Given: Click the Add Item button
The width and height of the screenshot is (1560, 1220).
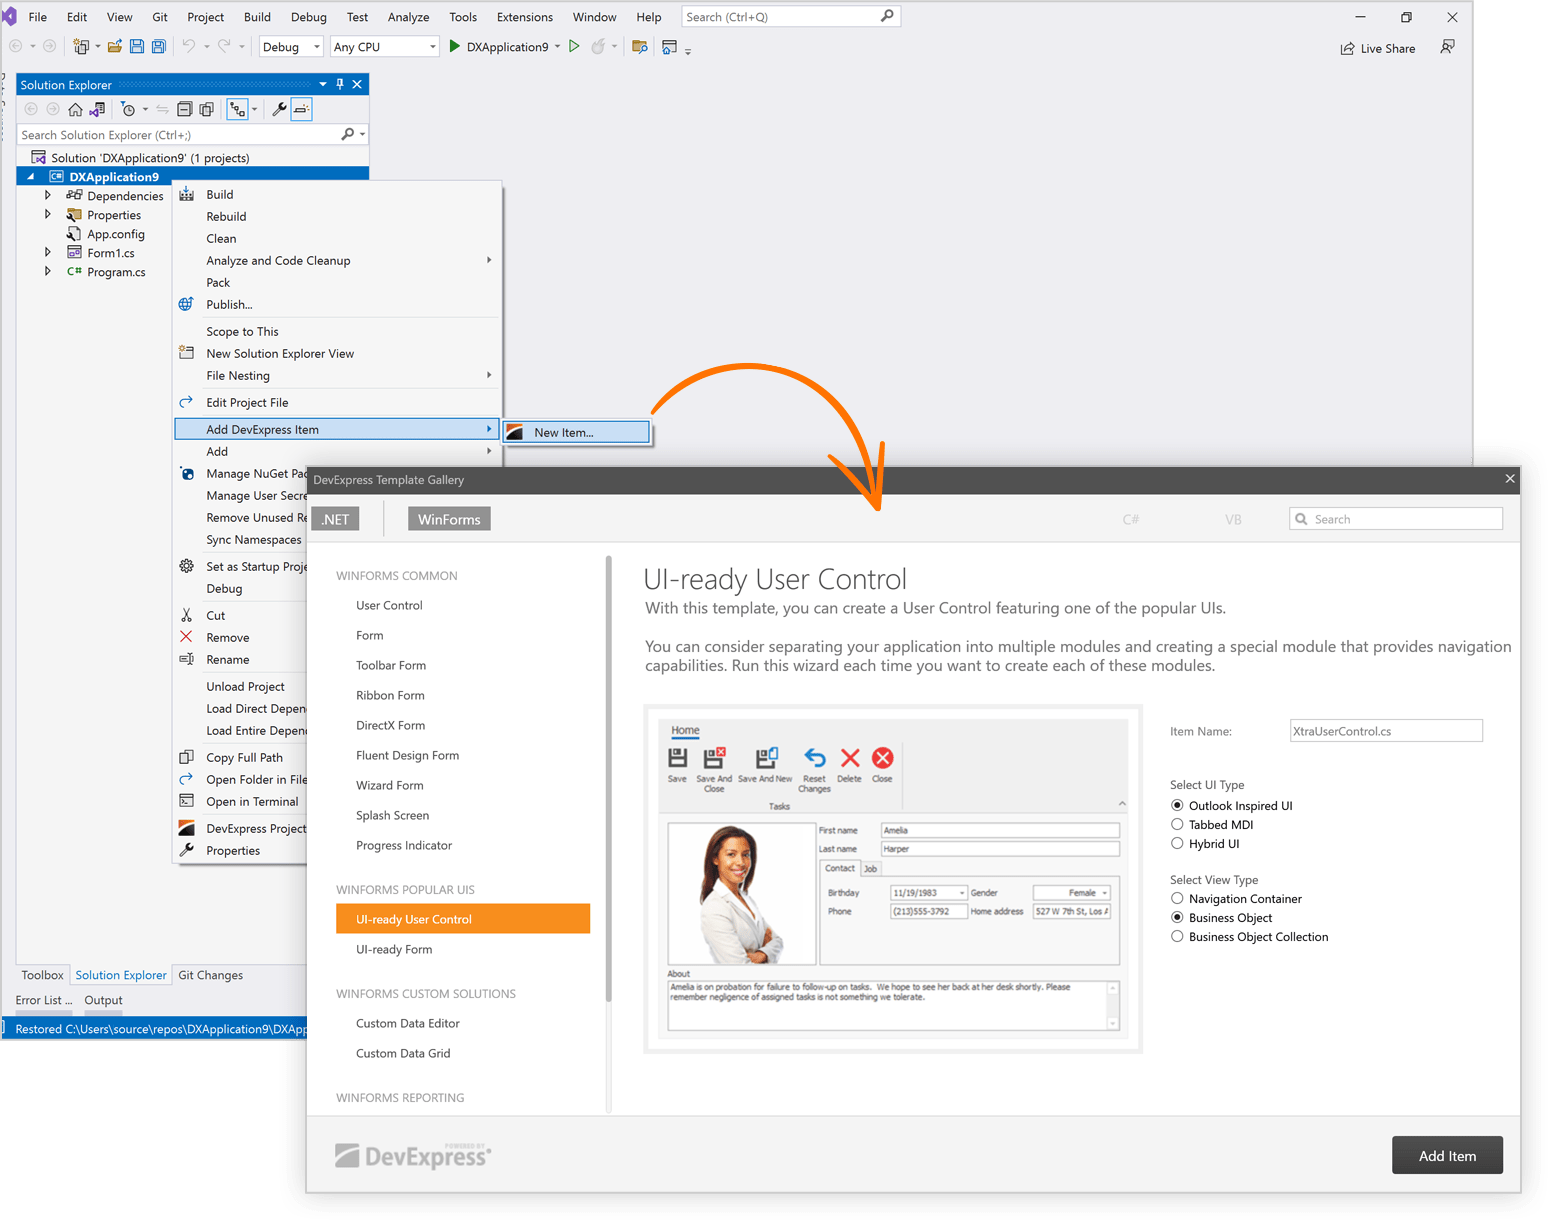Looking at the screenshot, I should [x=1446, y=1155].
